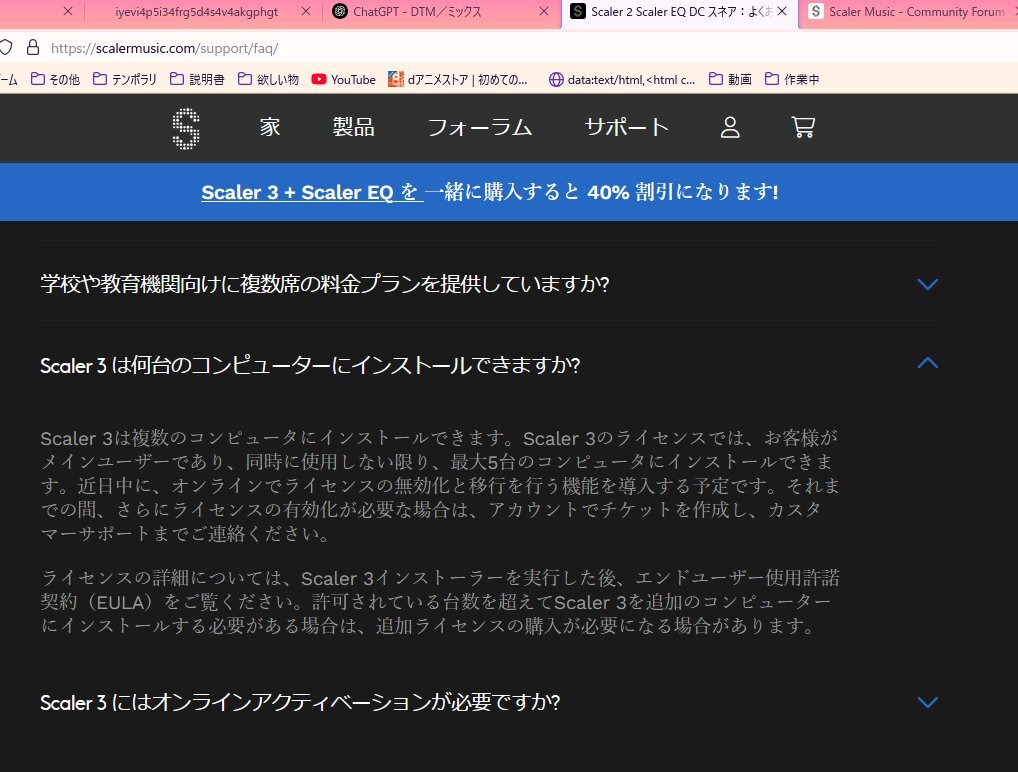Expand the オンラインアクティベーション question chevron
The image size is (1018, 772).
point(928,703)
